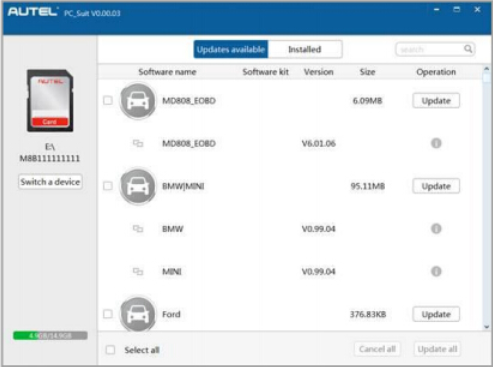The width and height of the screenshot is (493, 367).
Task: Click the sub-package icon beside MINI
Action: coord(138,271)
